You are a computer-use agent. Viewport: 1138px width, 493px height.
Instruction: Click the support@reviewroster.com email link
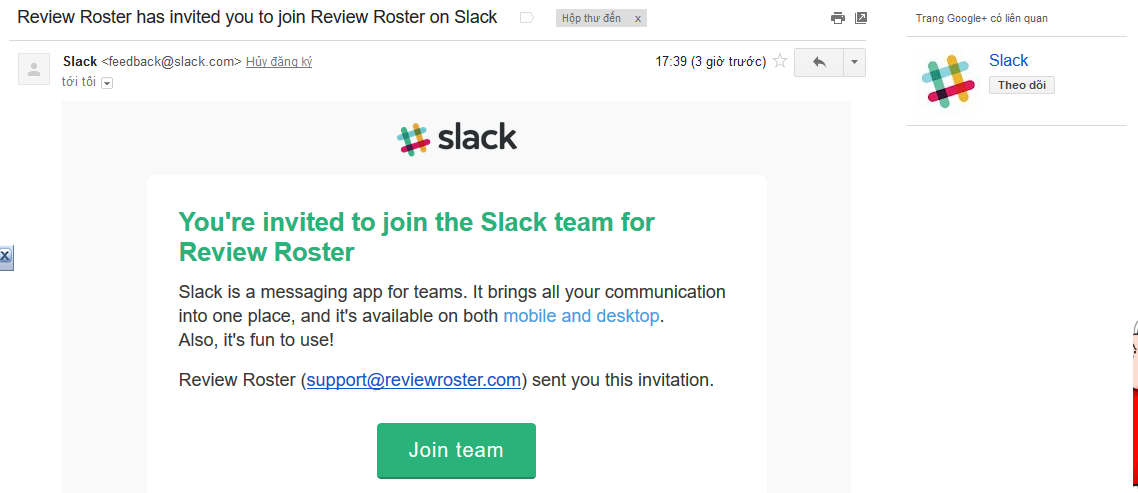pyautogui.click(x=414, y=380)
